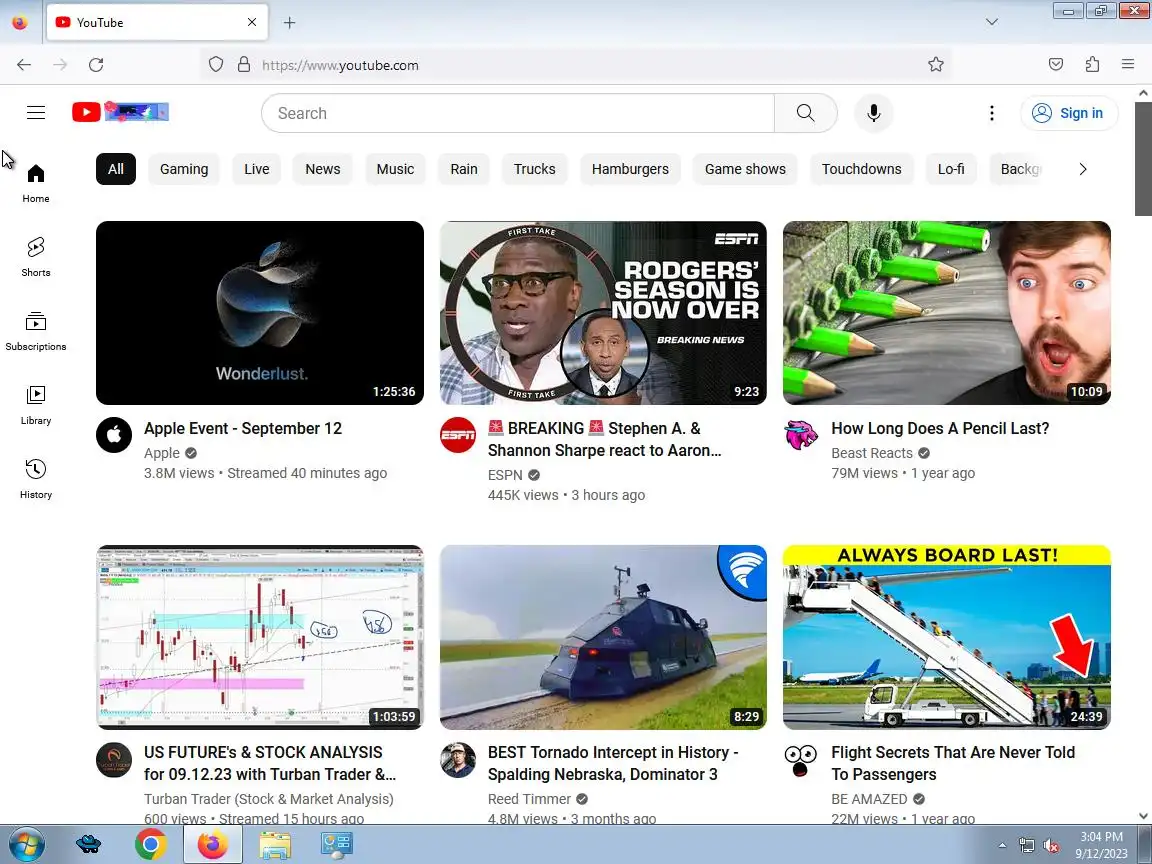Open YouTube settings three-dot menu
1152x864 pixels.
coord(992,113)
